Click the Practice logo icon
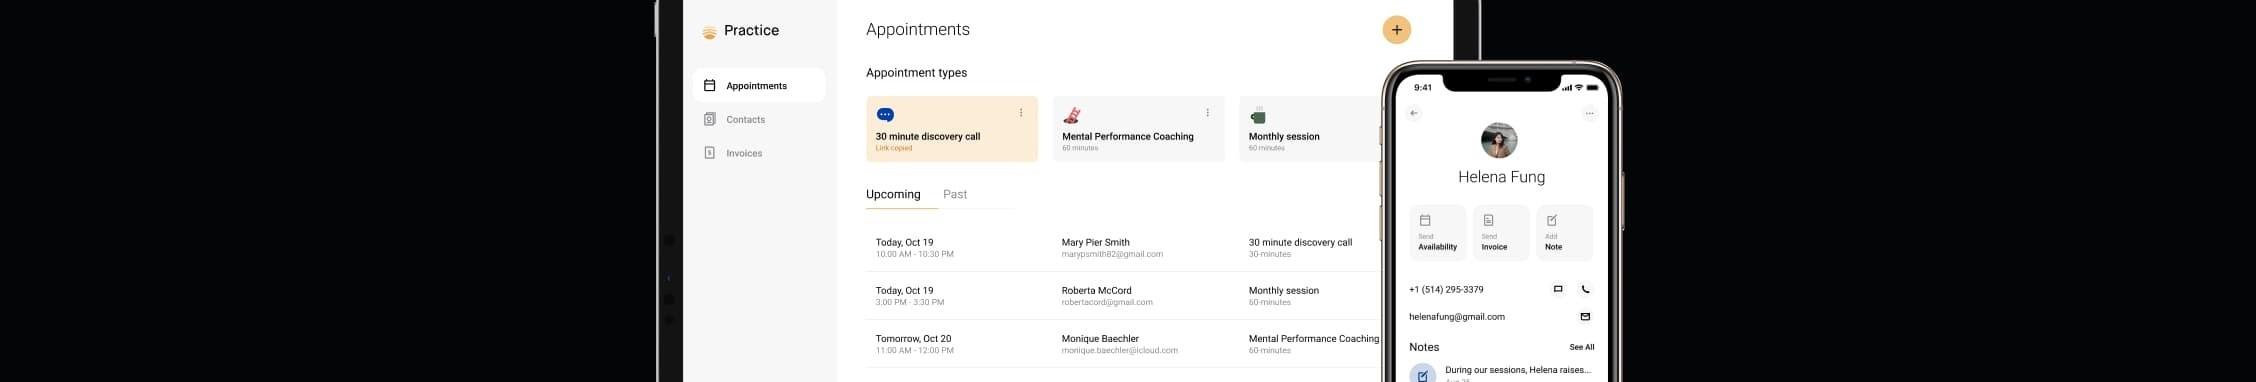Viewport: 2256px width, 382px height. pyautogui.click(x=709, y=32)
